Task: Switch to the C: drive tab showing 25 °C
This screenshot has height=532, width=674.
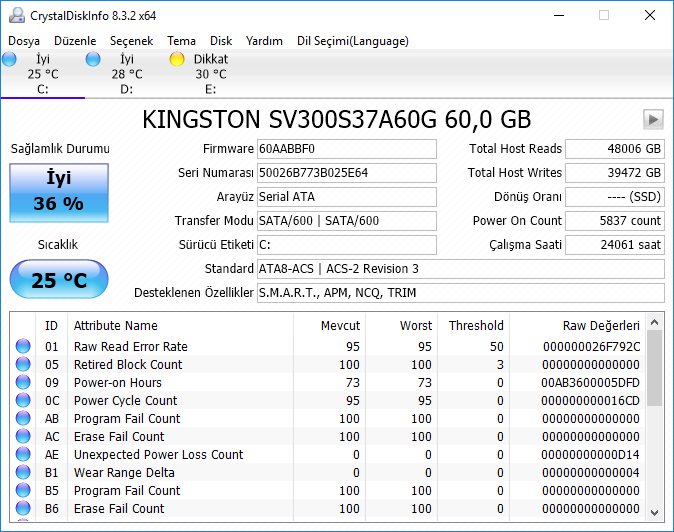Action: 43,74
